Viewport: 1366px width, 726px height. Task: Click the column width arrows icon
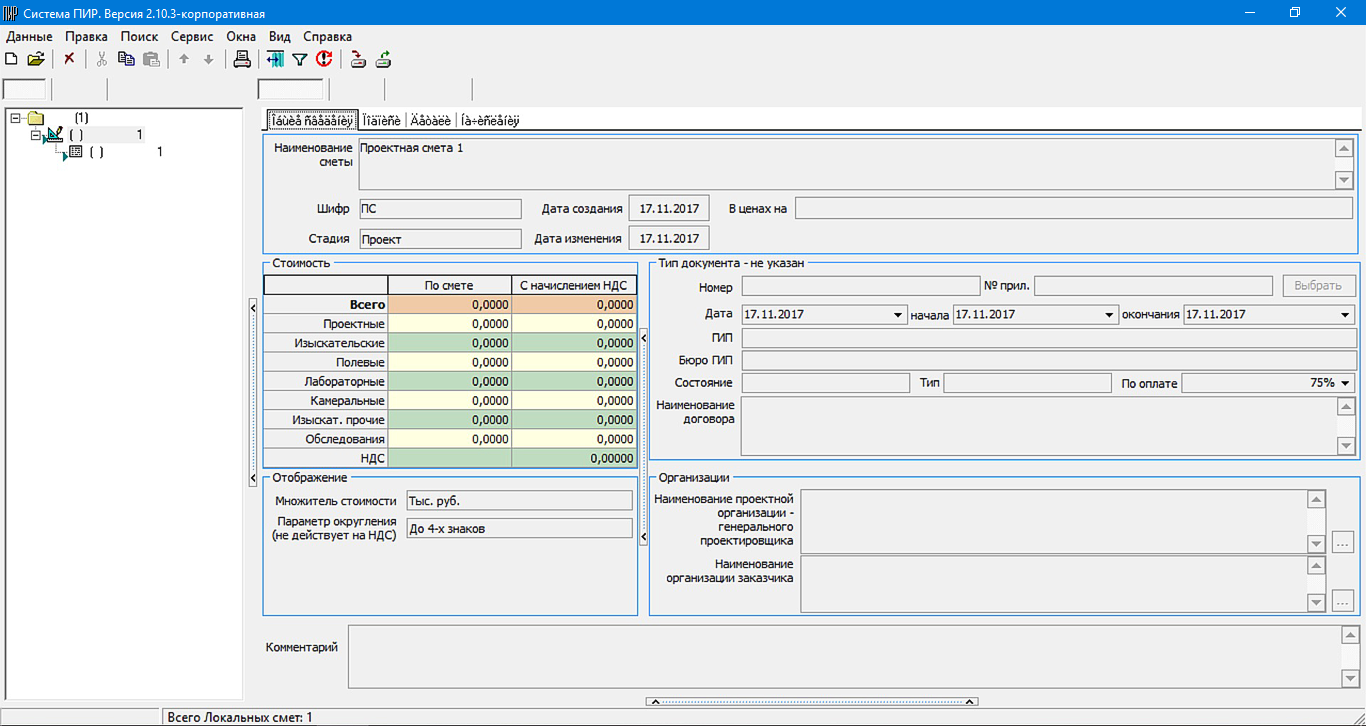coord(275,59)
